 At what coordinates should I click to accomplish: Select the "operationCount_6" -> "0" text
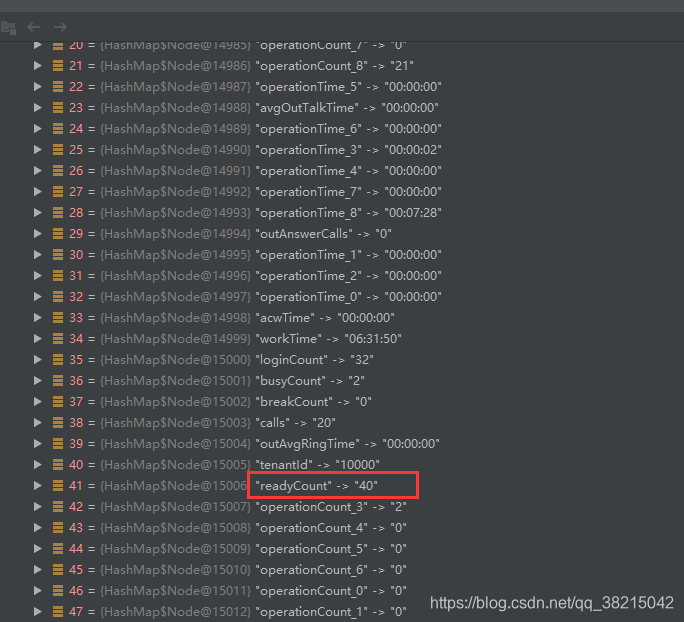pyautogui.click(x=331, y=570)
